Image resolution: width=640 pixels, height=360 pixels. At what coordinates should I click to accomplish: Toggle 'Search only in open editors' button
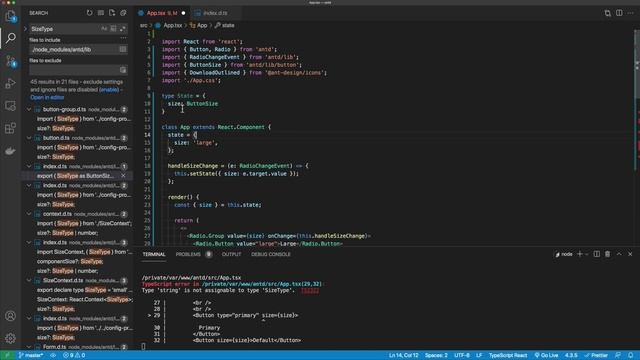(123, 49)
